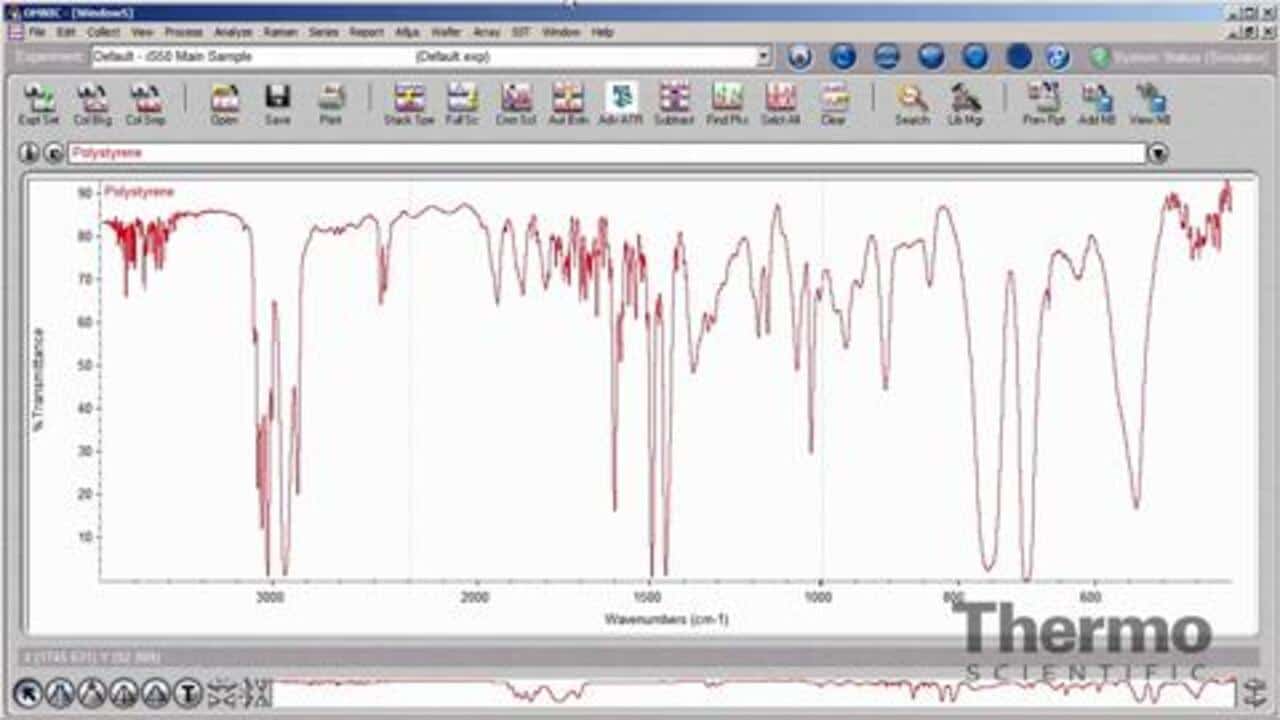Open the Lib Mgr library manager
1280x720 pixels.
(965, 104)
